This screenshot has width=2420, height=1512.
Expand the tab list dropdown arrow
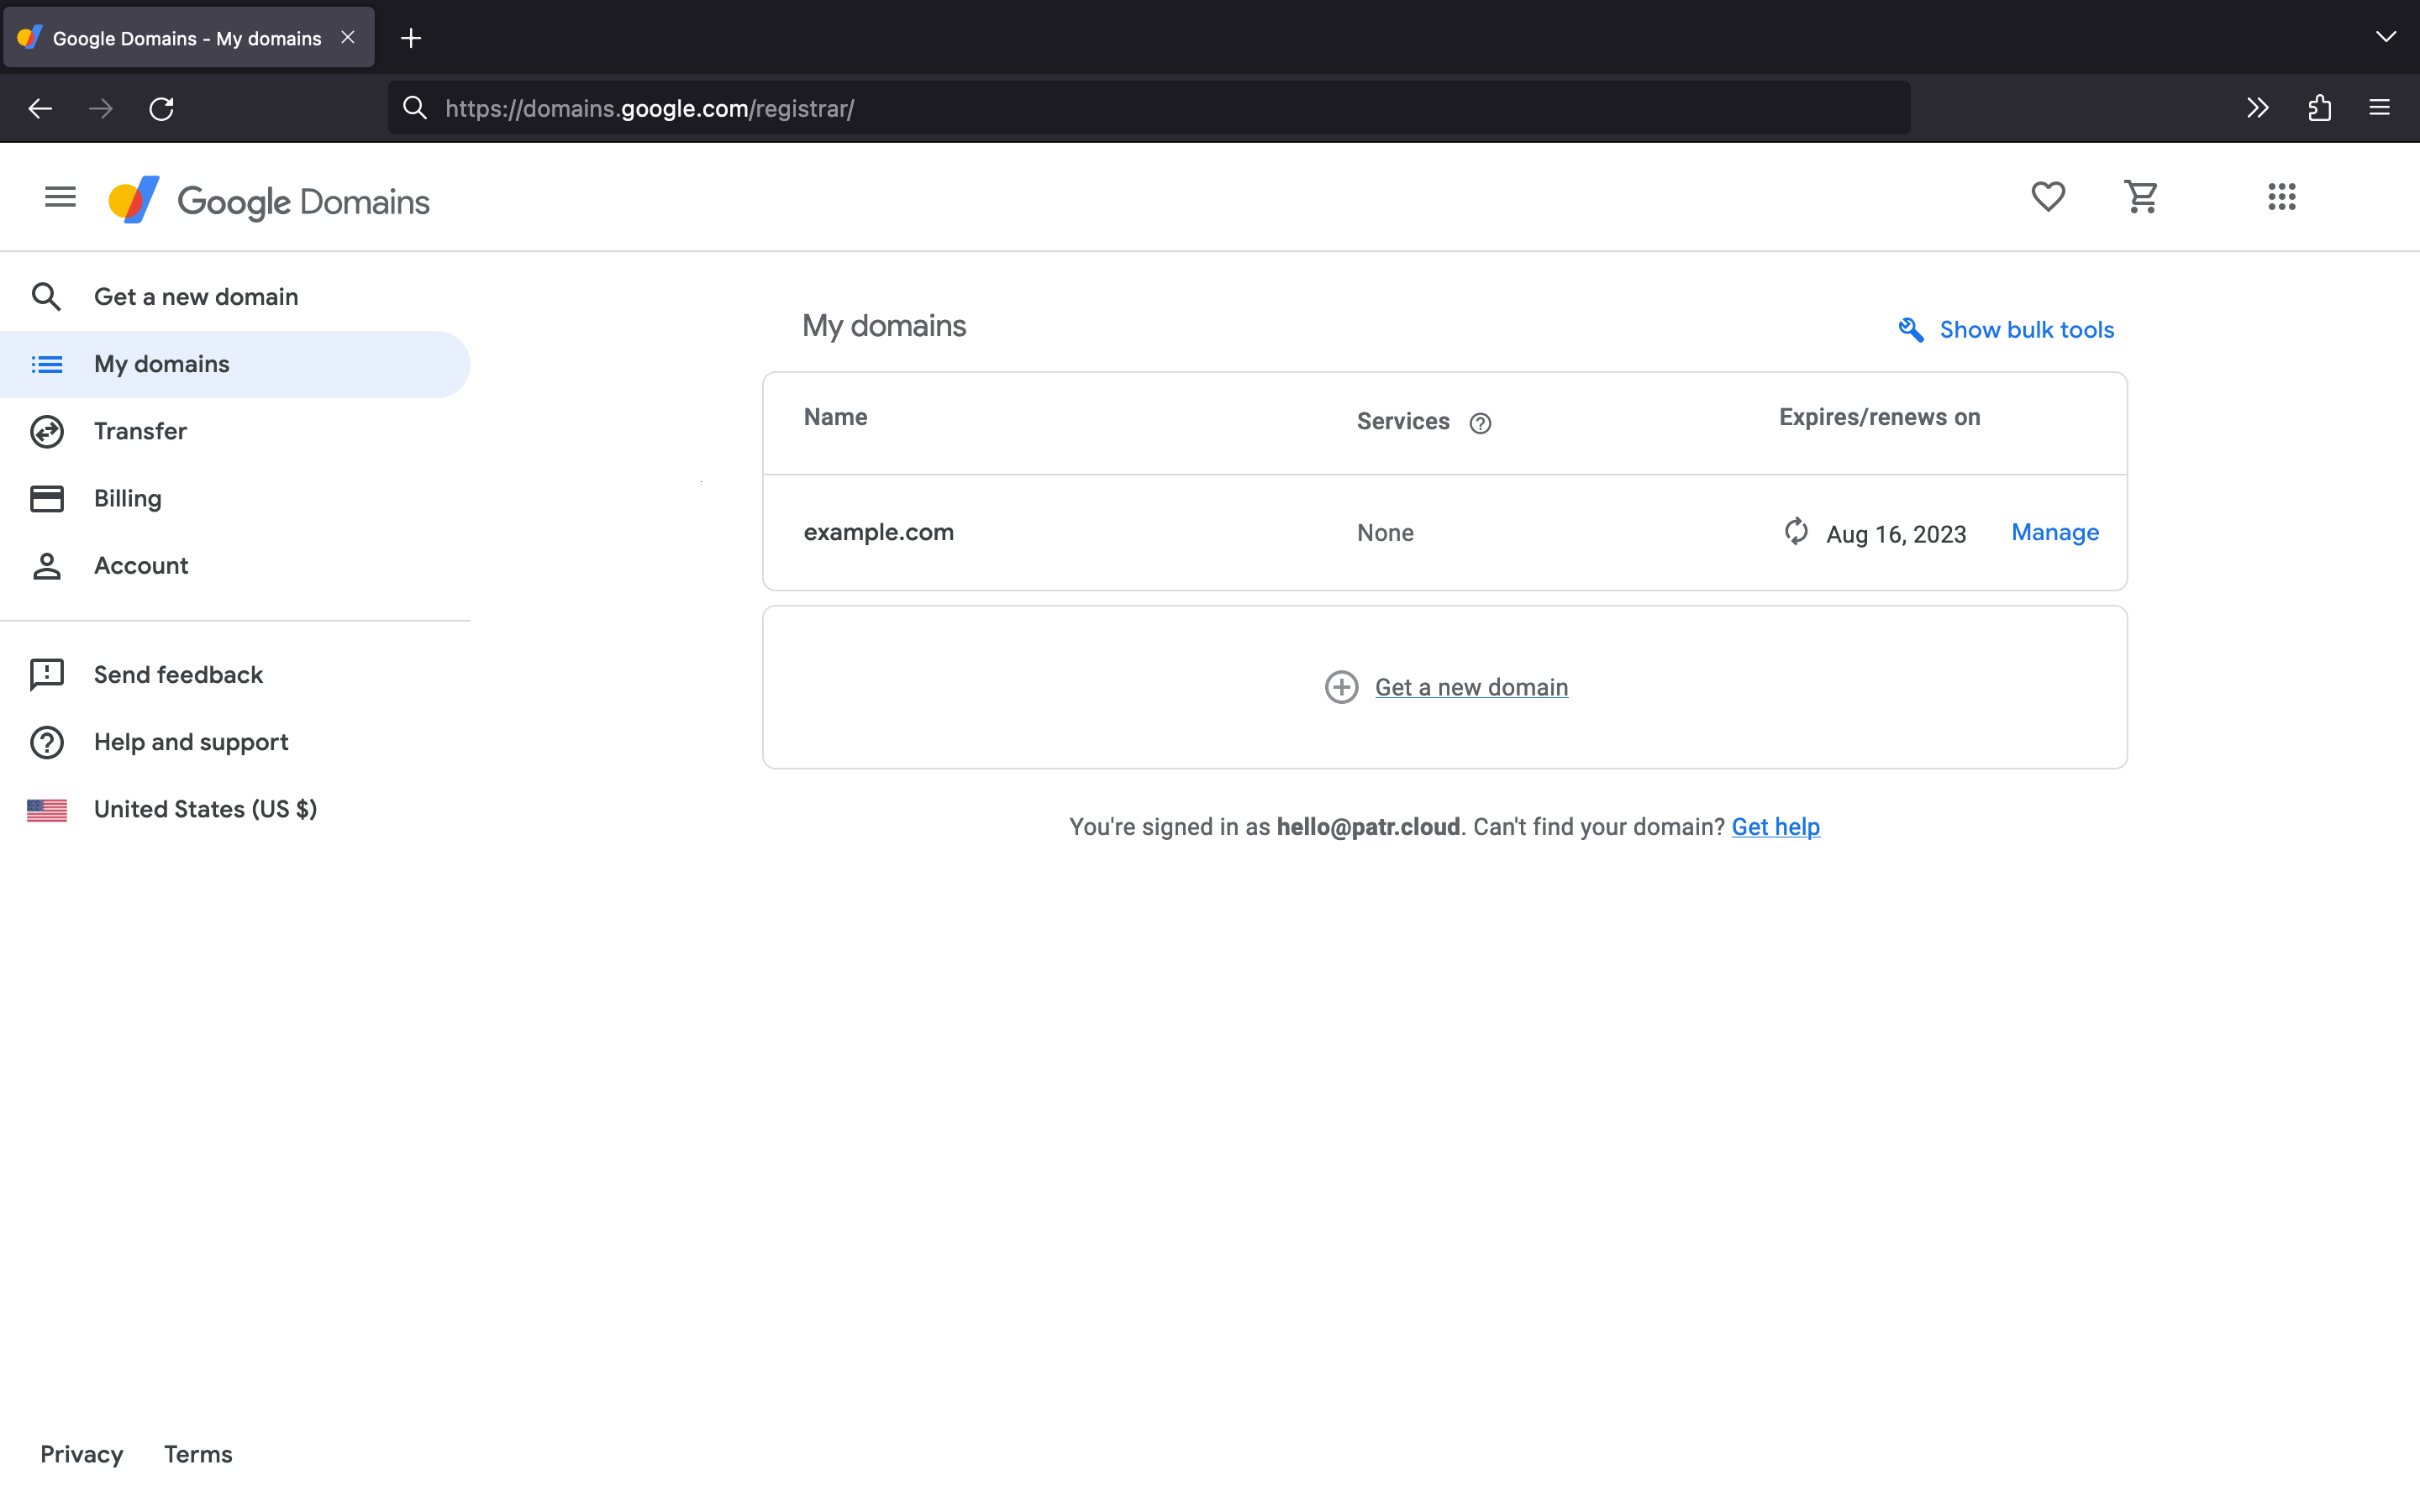tap(2386, 37)
